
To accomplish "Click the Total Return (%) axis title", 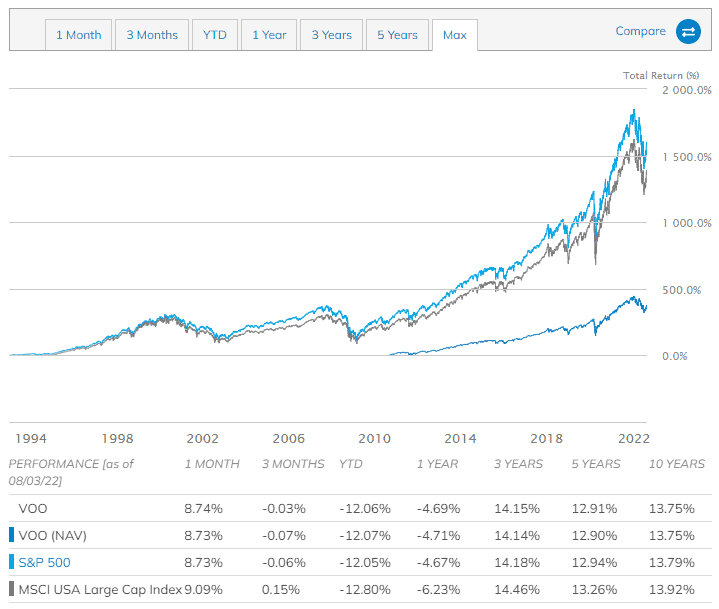I will click(x=661, y=76).
